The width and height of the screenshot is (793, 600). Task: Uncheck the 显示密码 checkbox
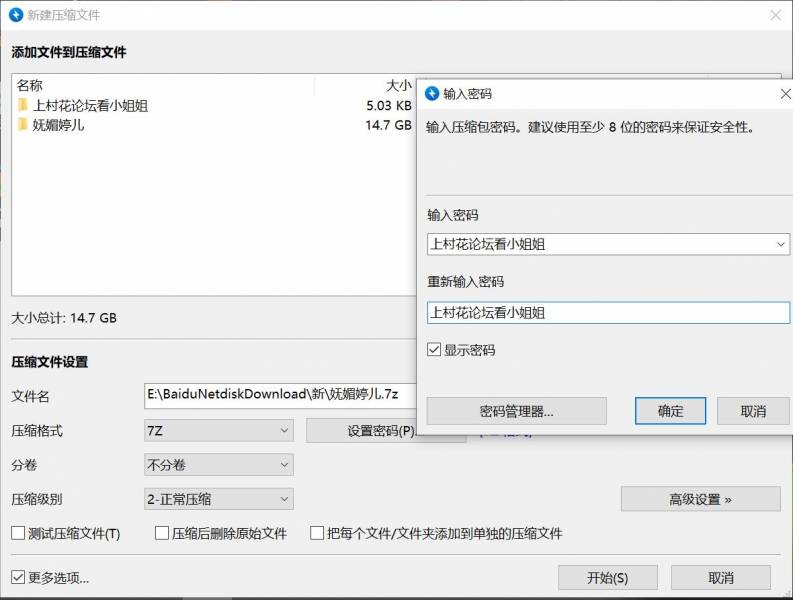[434, 350]
